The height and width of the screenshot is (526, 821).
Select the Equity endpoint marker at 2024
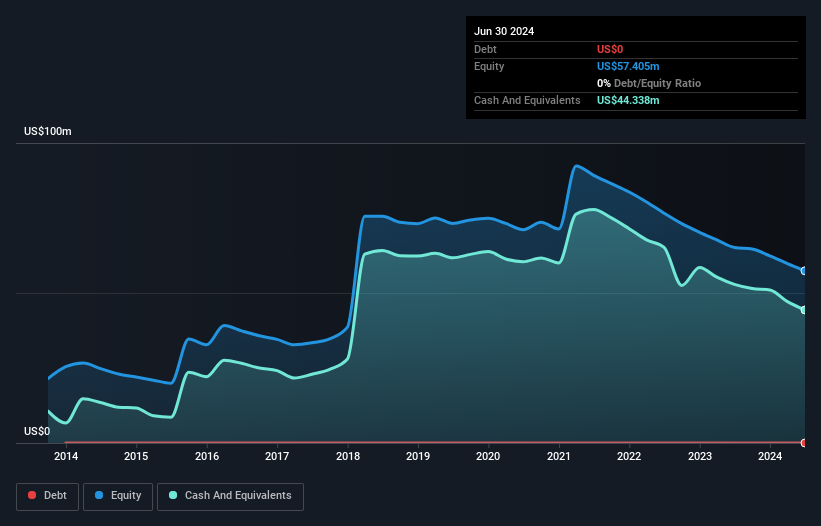[804, 271]
